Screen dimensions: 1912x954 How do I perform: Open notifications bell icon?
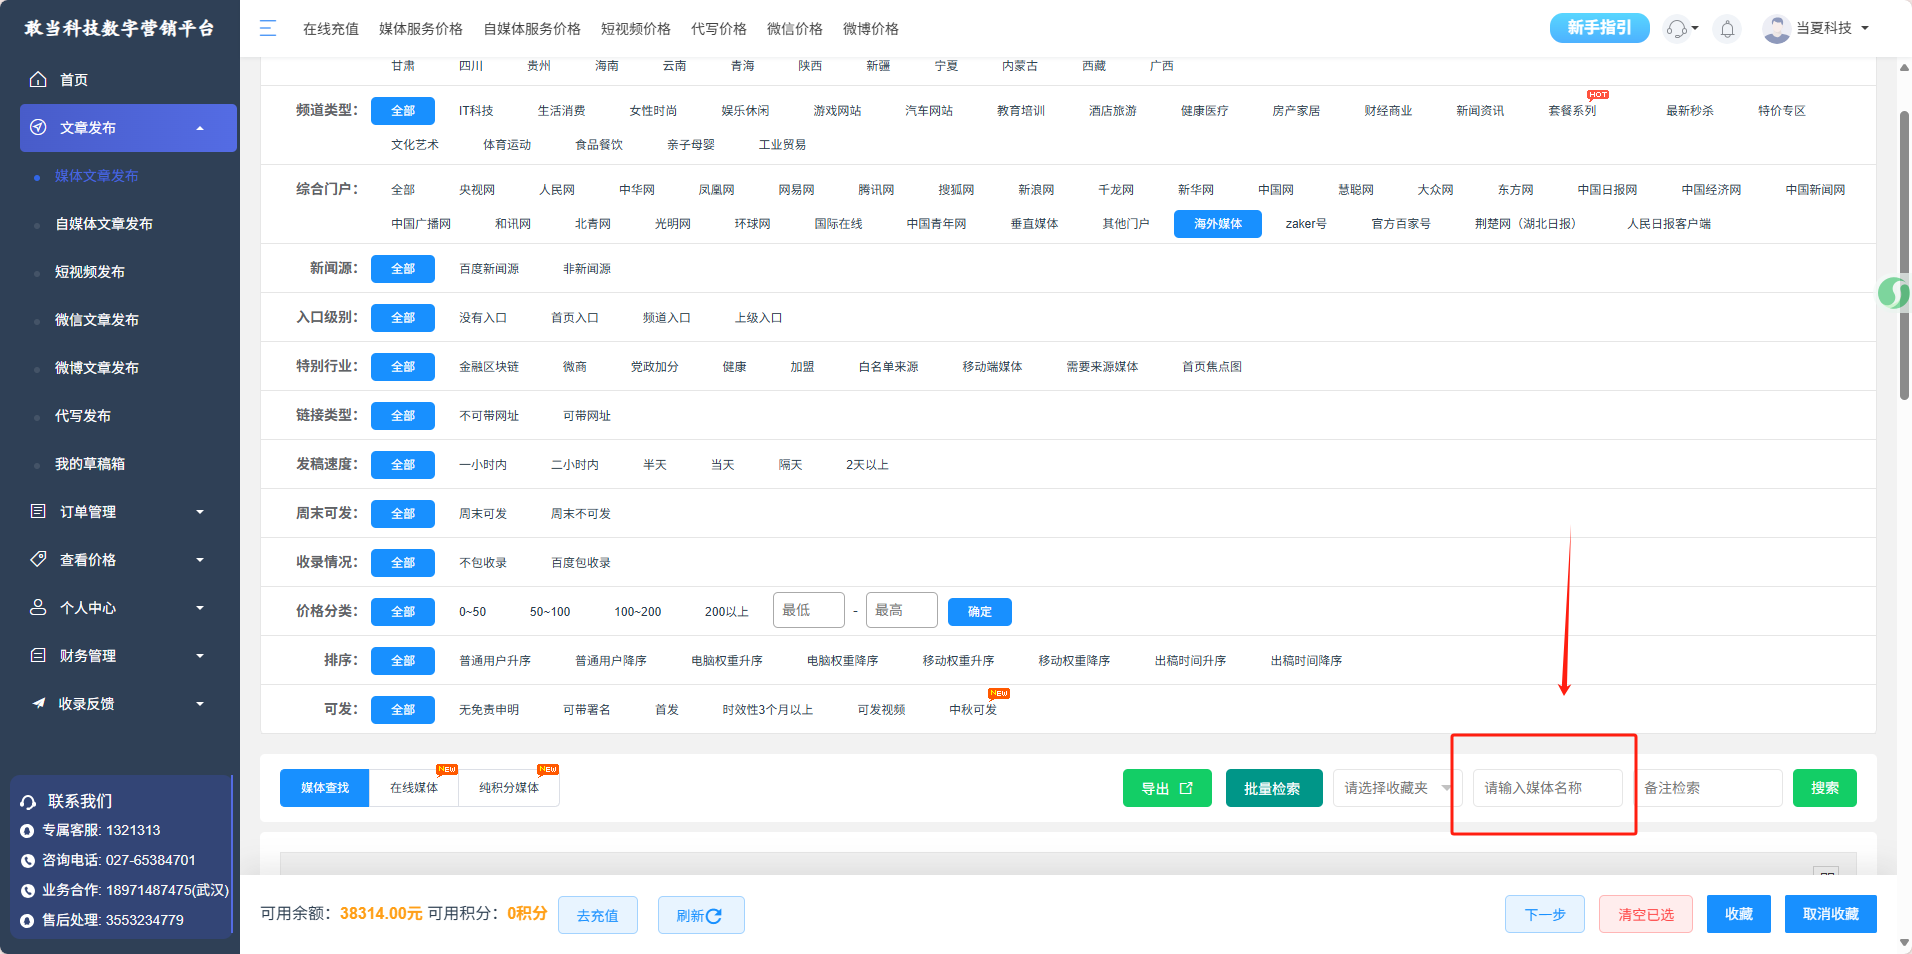click(x=1727, y=29)
